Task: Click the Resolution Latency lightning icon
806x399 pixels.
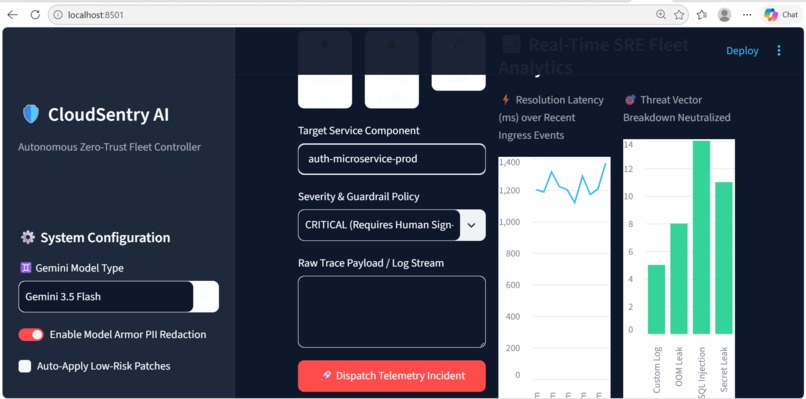Action: (x=505, y=100)
